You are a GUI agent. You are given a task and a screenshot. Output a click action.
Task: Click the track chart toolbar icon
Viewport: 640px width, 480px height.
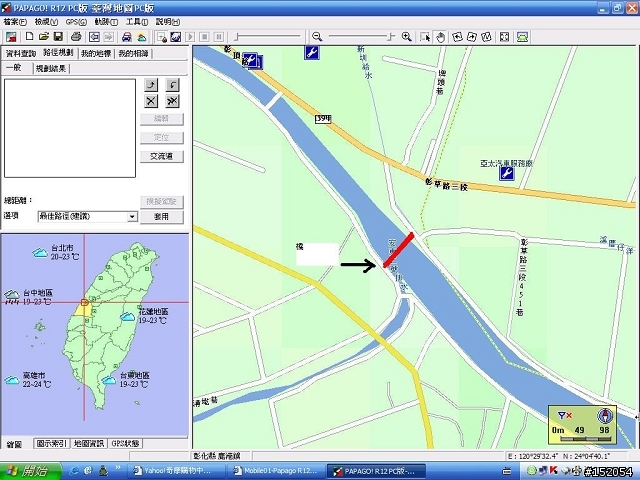[176, 37]
